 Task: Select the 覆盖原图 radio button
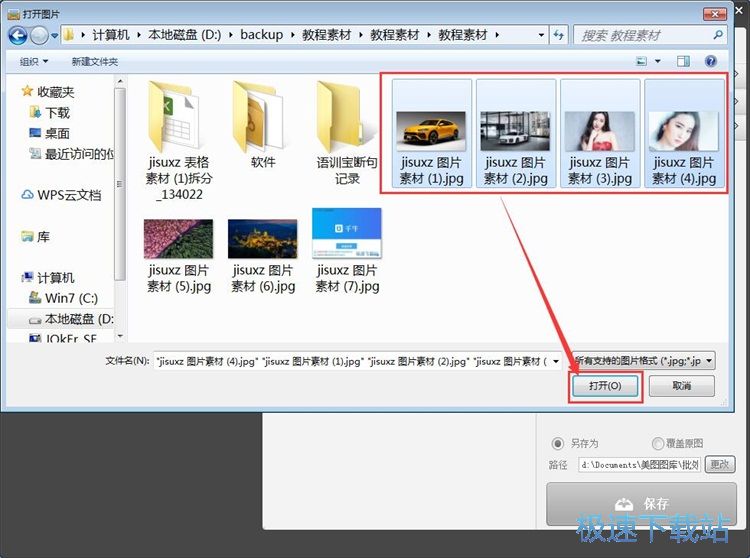pos(658,443)
